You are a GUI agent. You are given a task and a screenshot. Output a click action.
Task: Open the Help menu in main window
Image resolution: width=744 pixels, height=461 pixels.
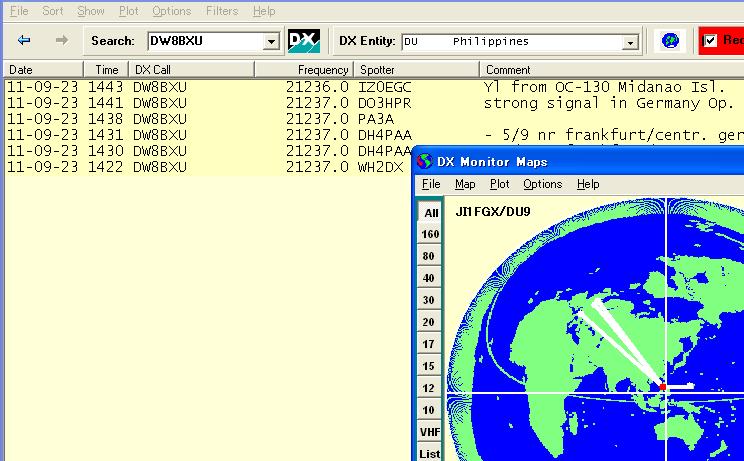tap(264, 11)
